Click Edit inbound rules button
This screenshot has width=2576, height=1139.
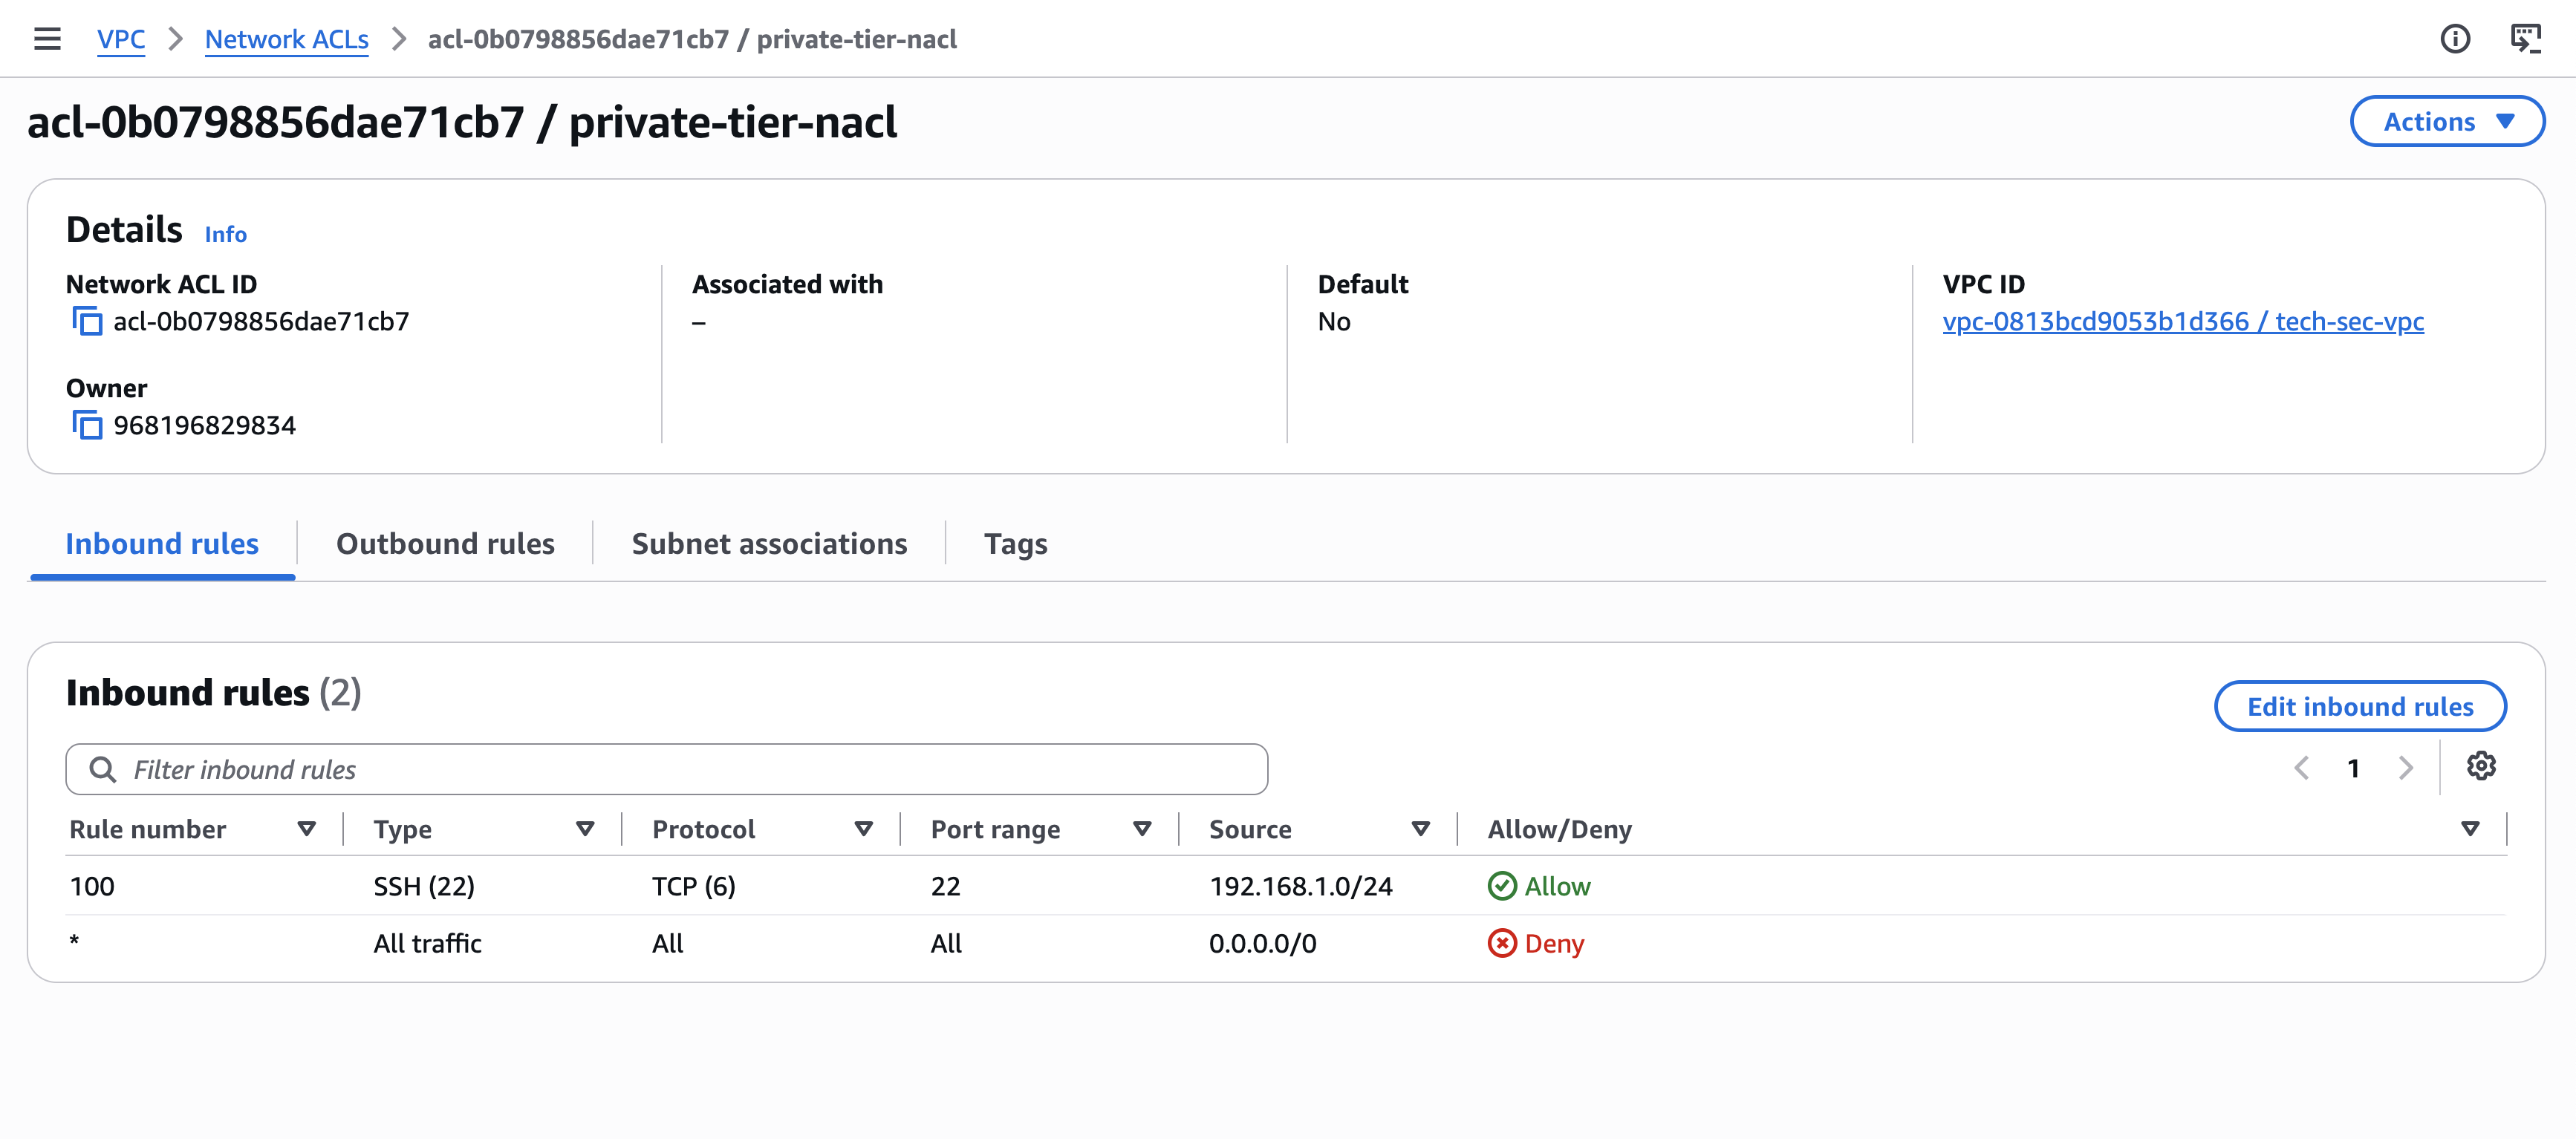click(x=2360, y=707)
